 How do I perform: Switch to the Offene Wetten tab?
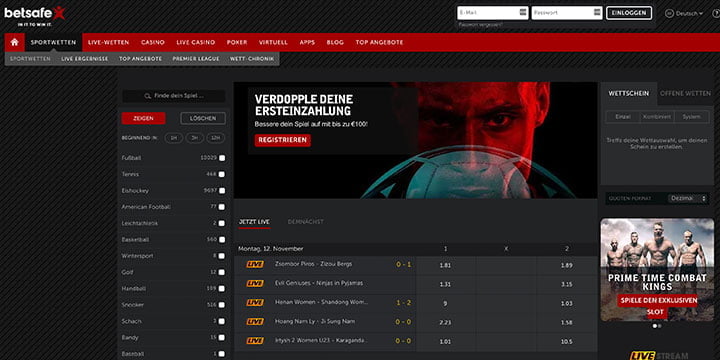685,93
